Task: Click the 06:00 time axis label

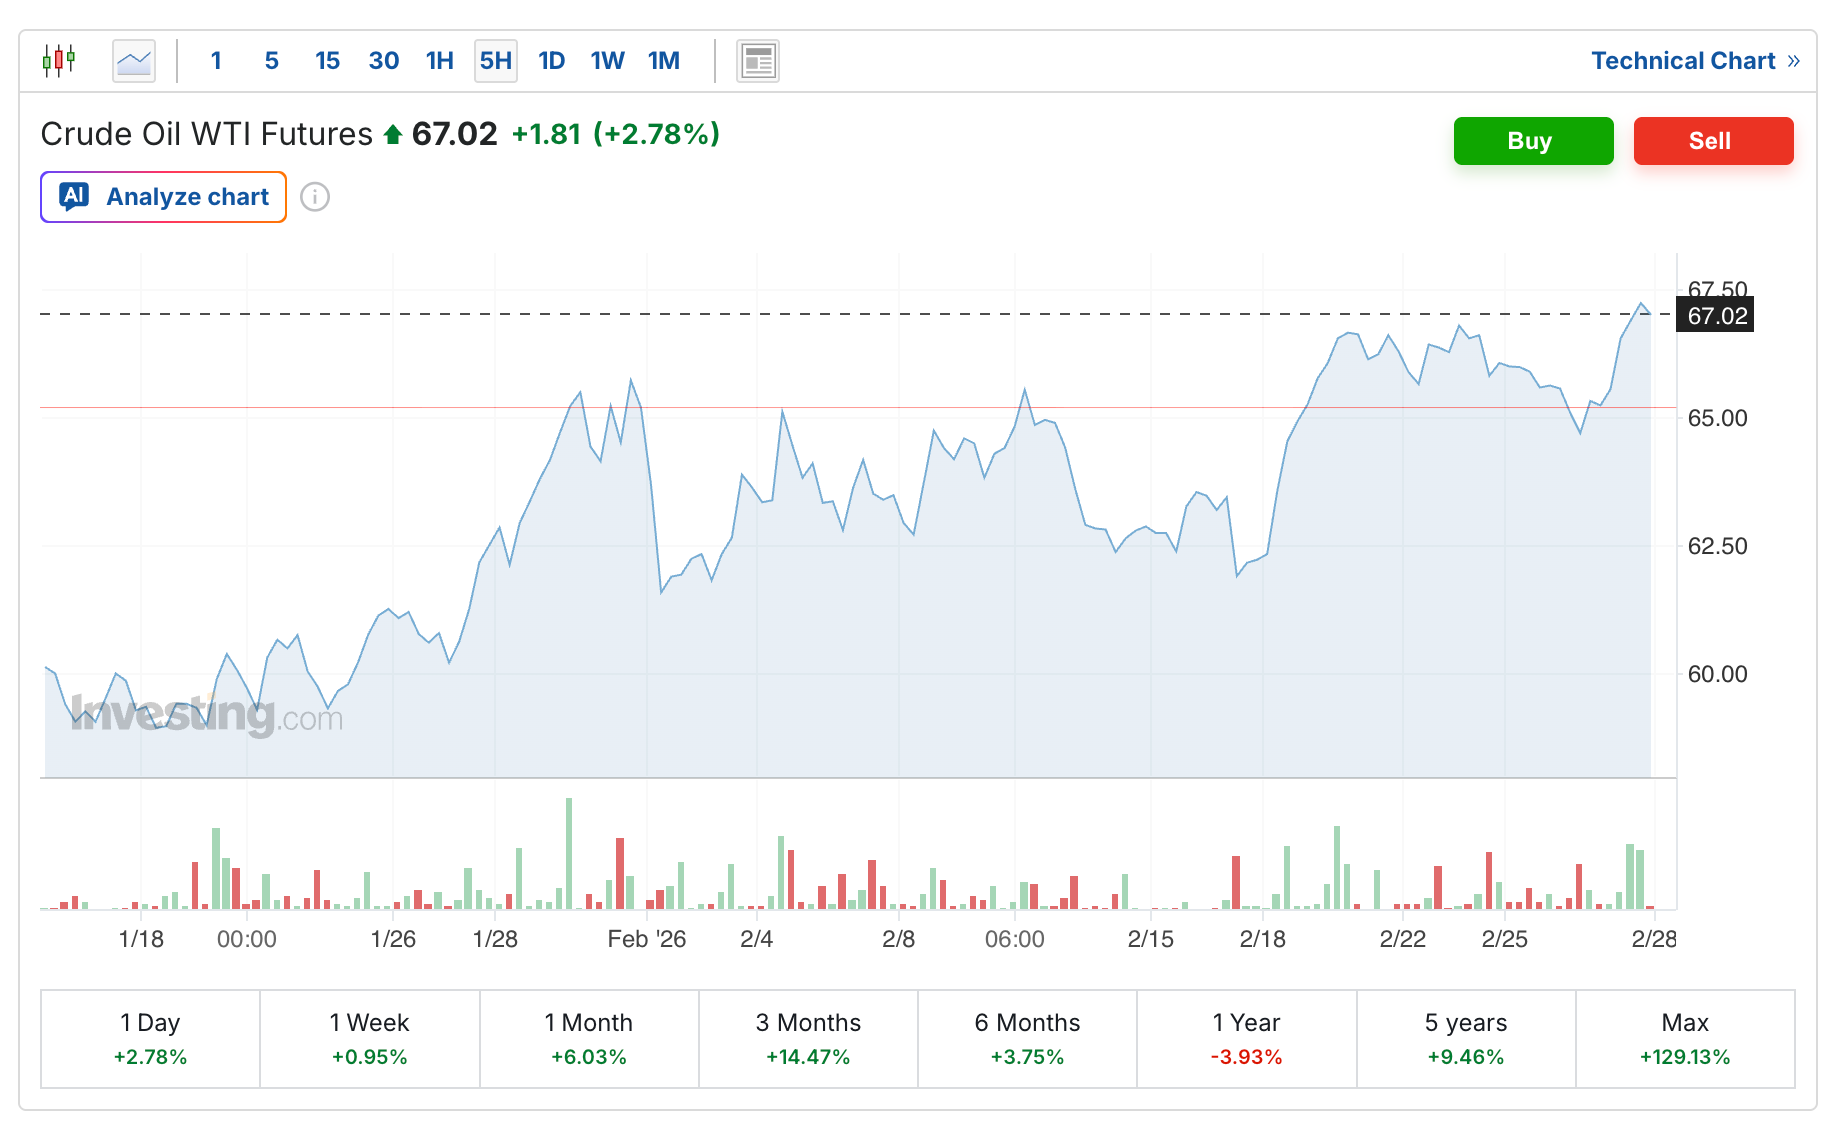Action: point(1015,939)
